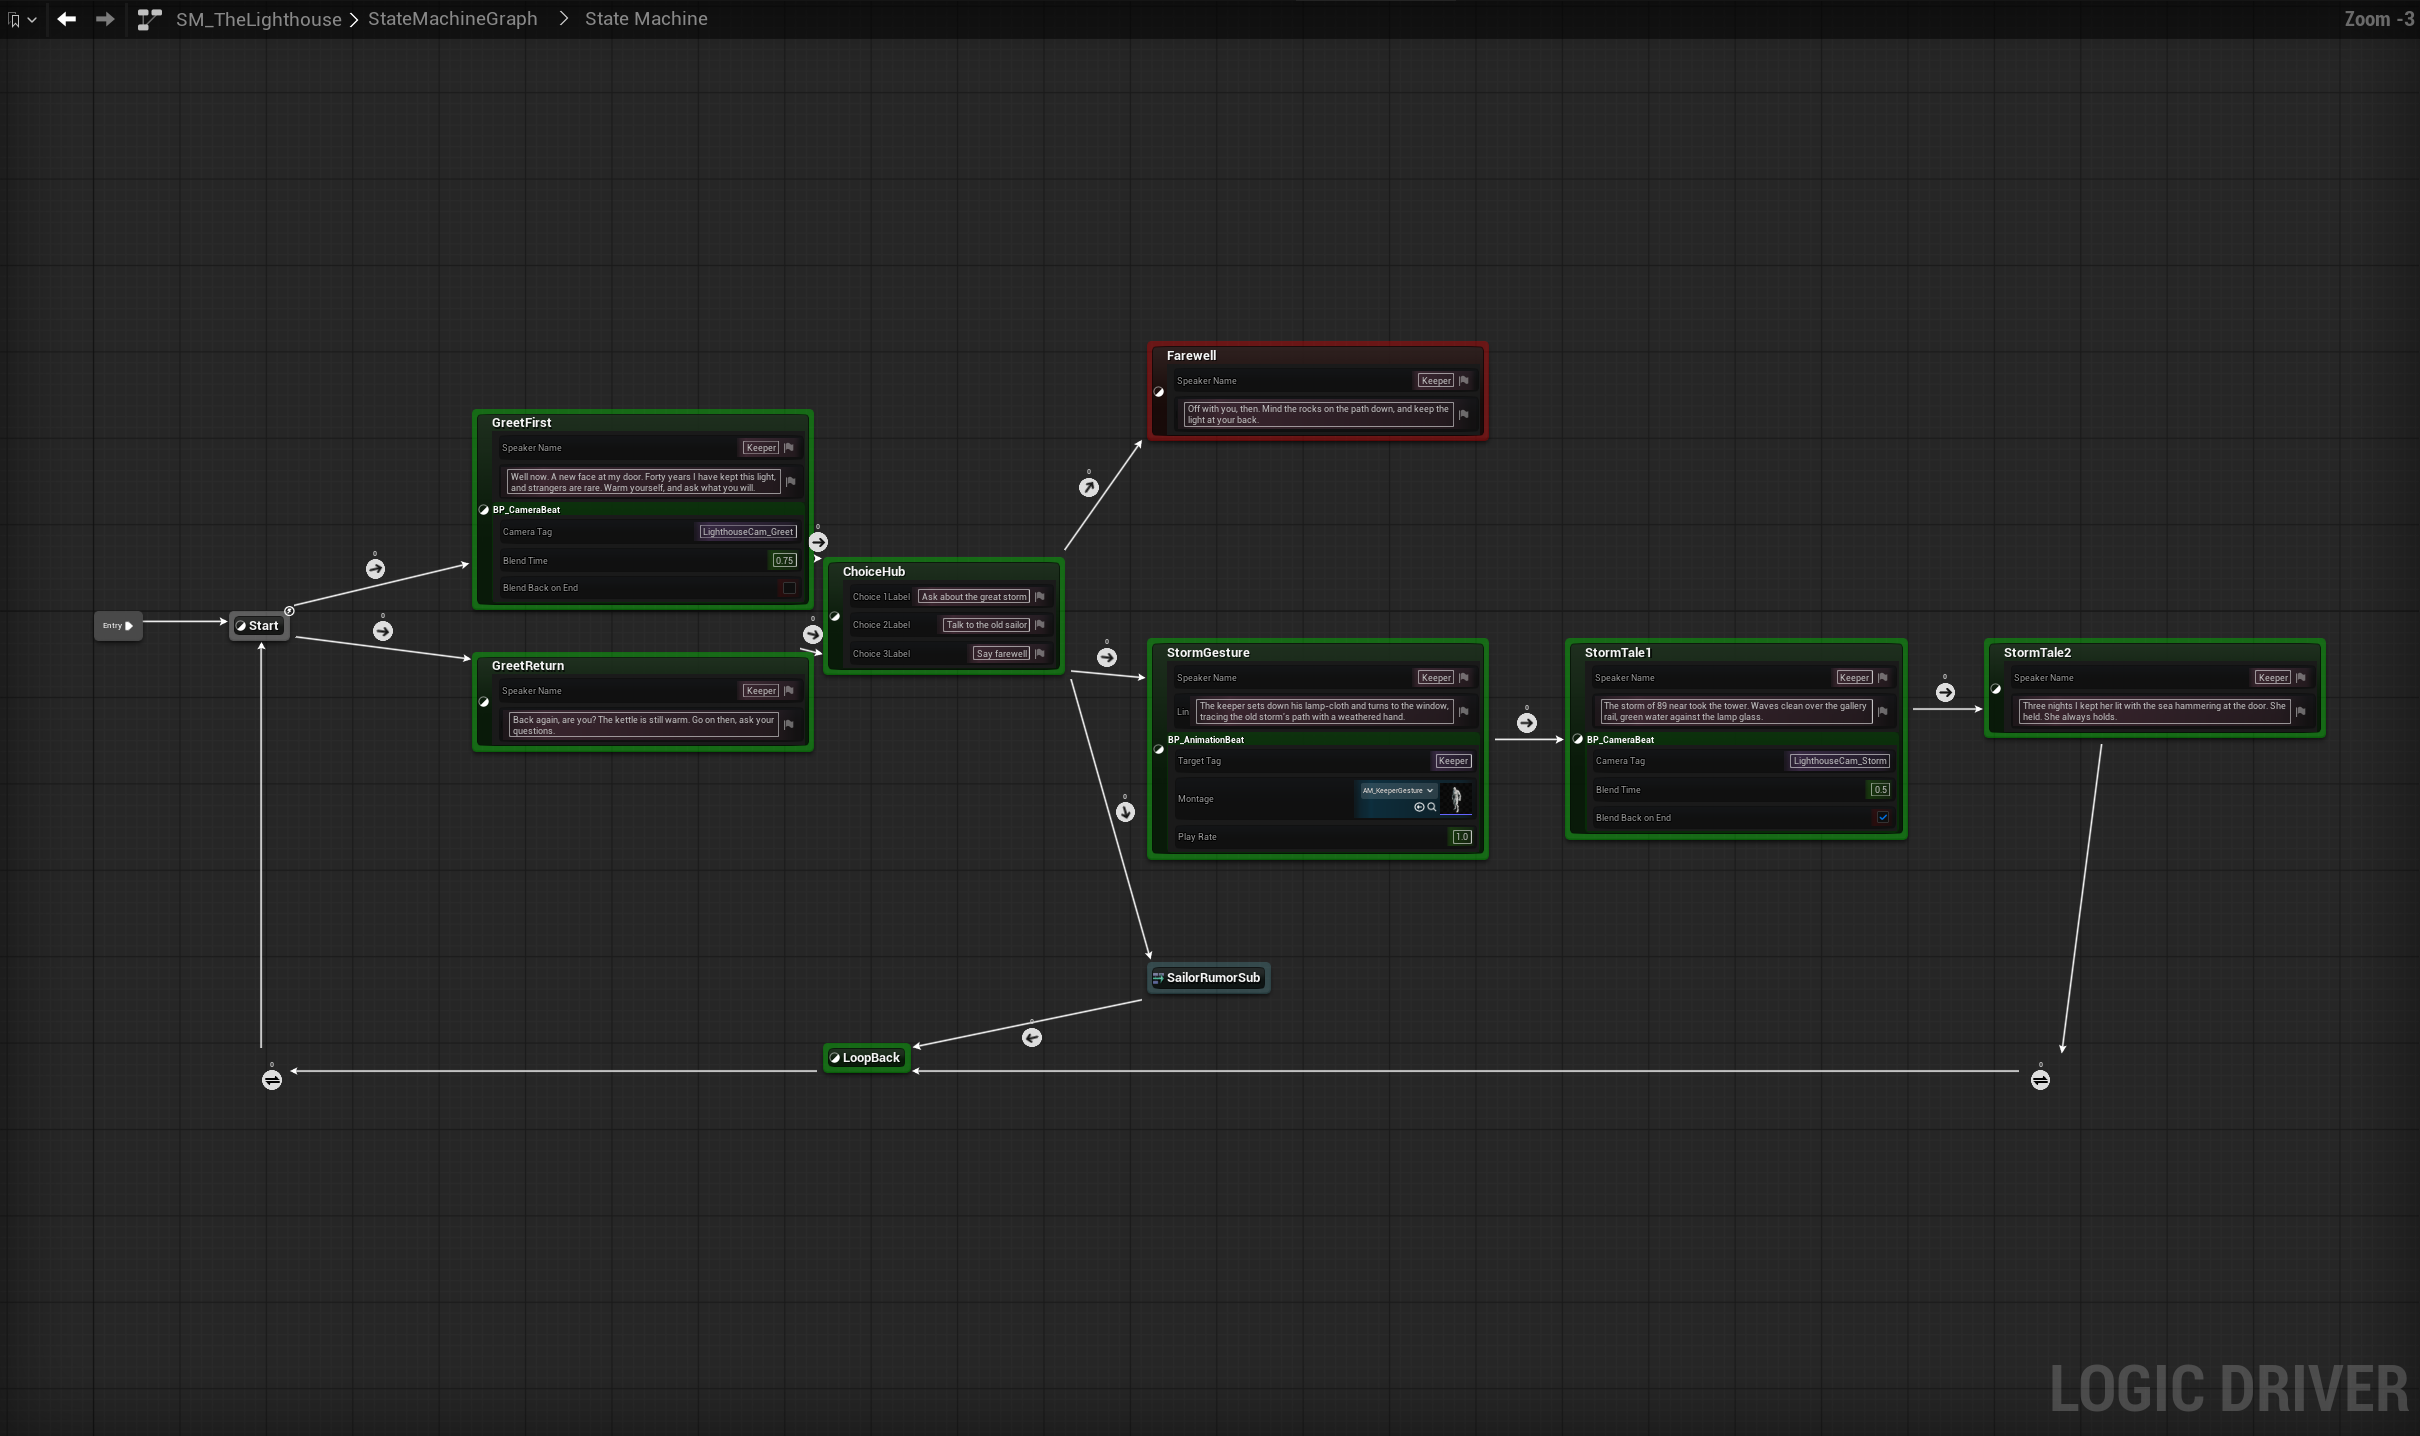
Task: Click the Farewell node title
Action: coord(1191,356)
